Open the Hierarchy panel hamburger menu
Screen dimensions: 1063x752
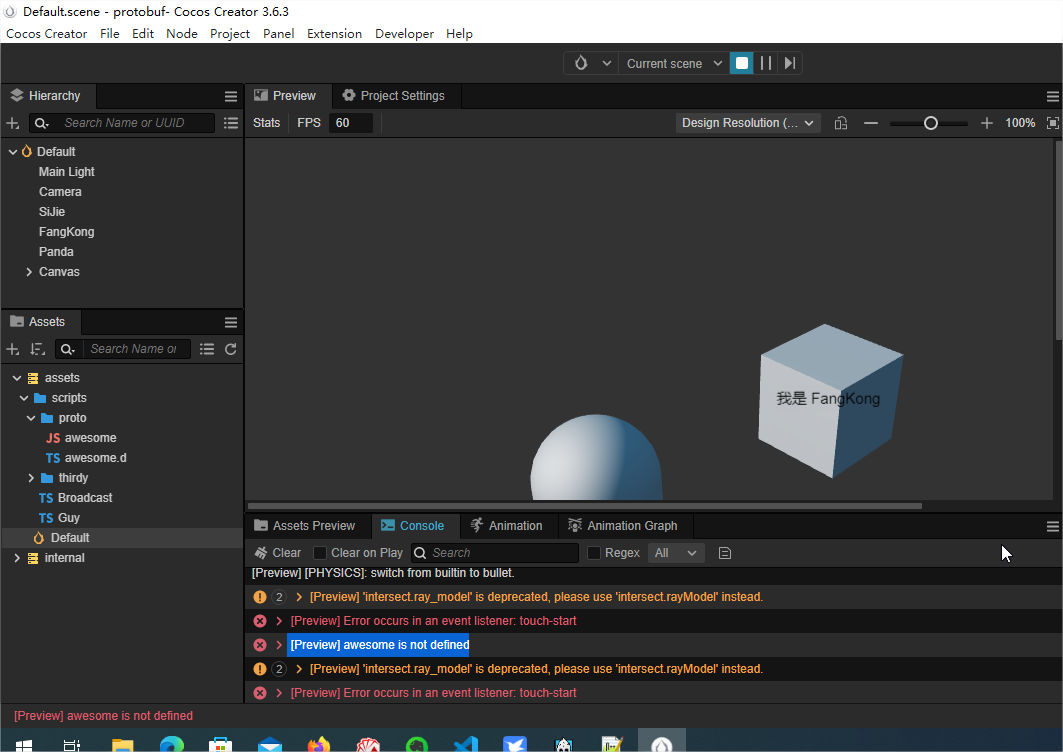point(231,97)
